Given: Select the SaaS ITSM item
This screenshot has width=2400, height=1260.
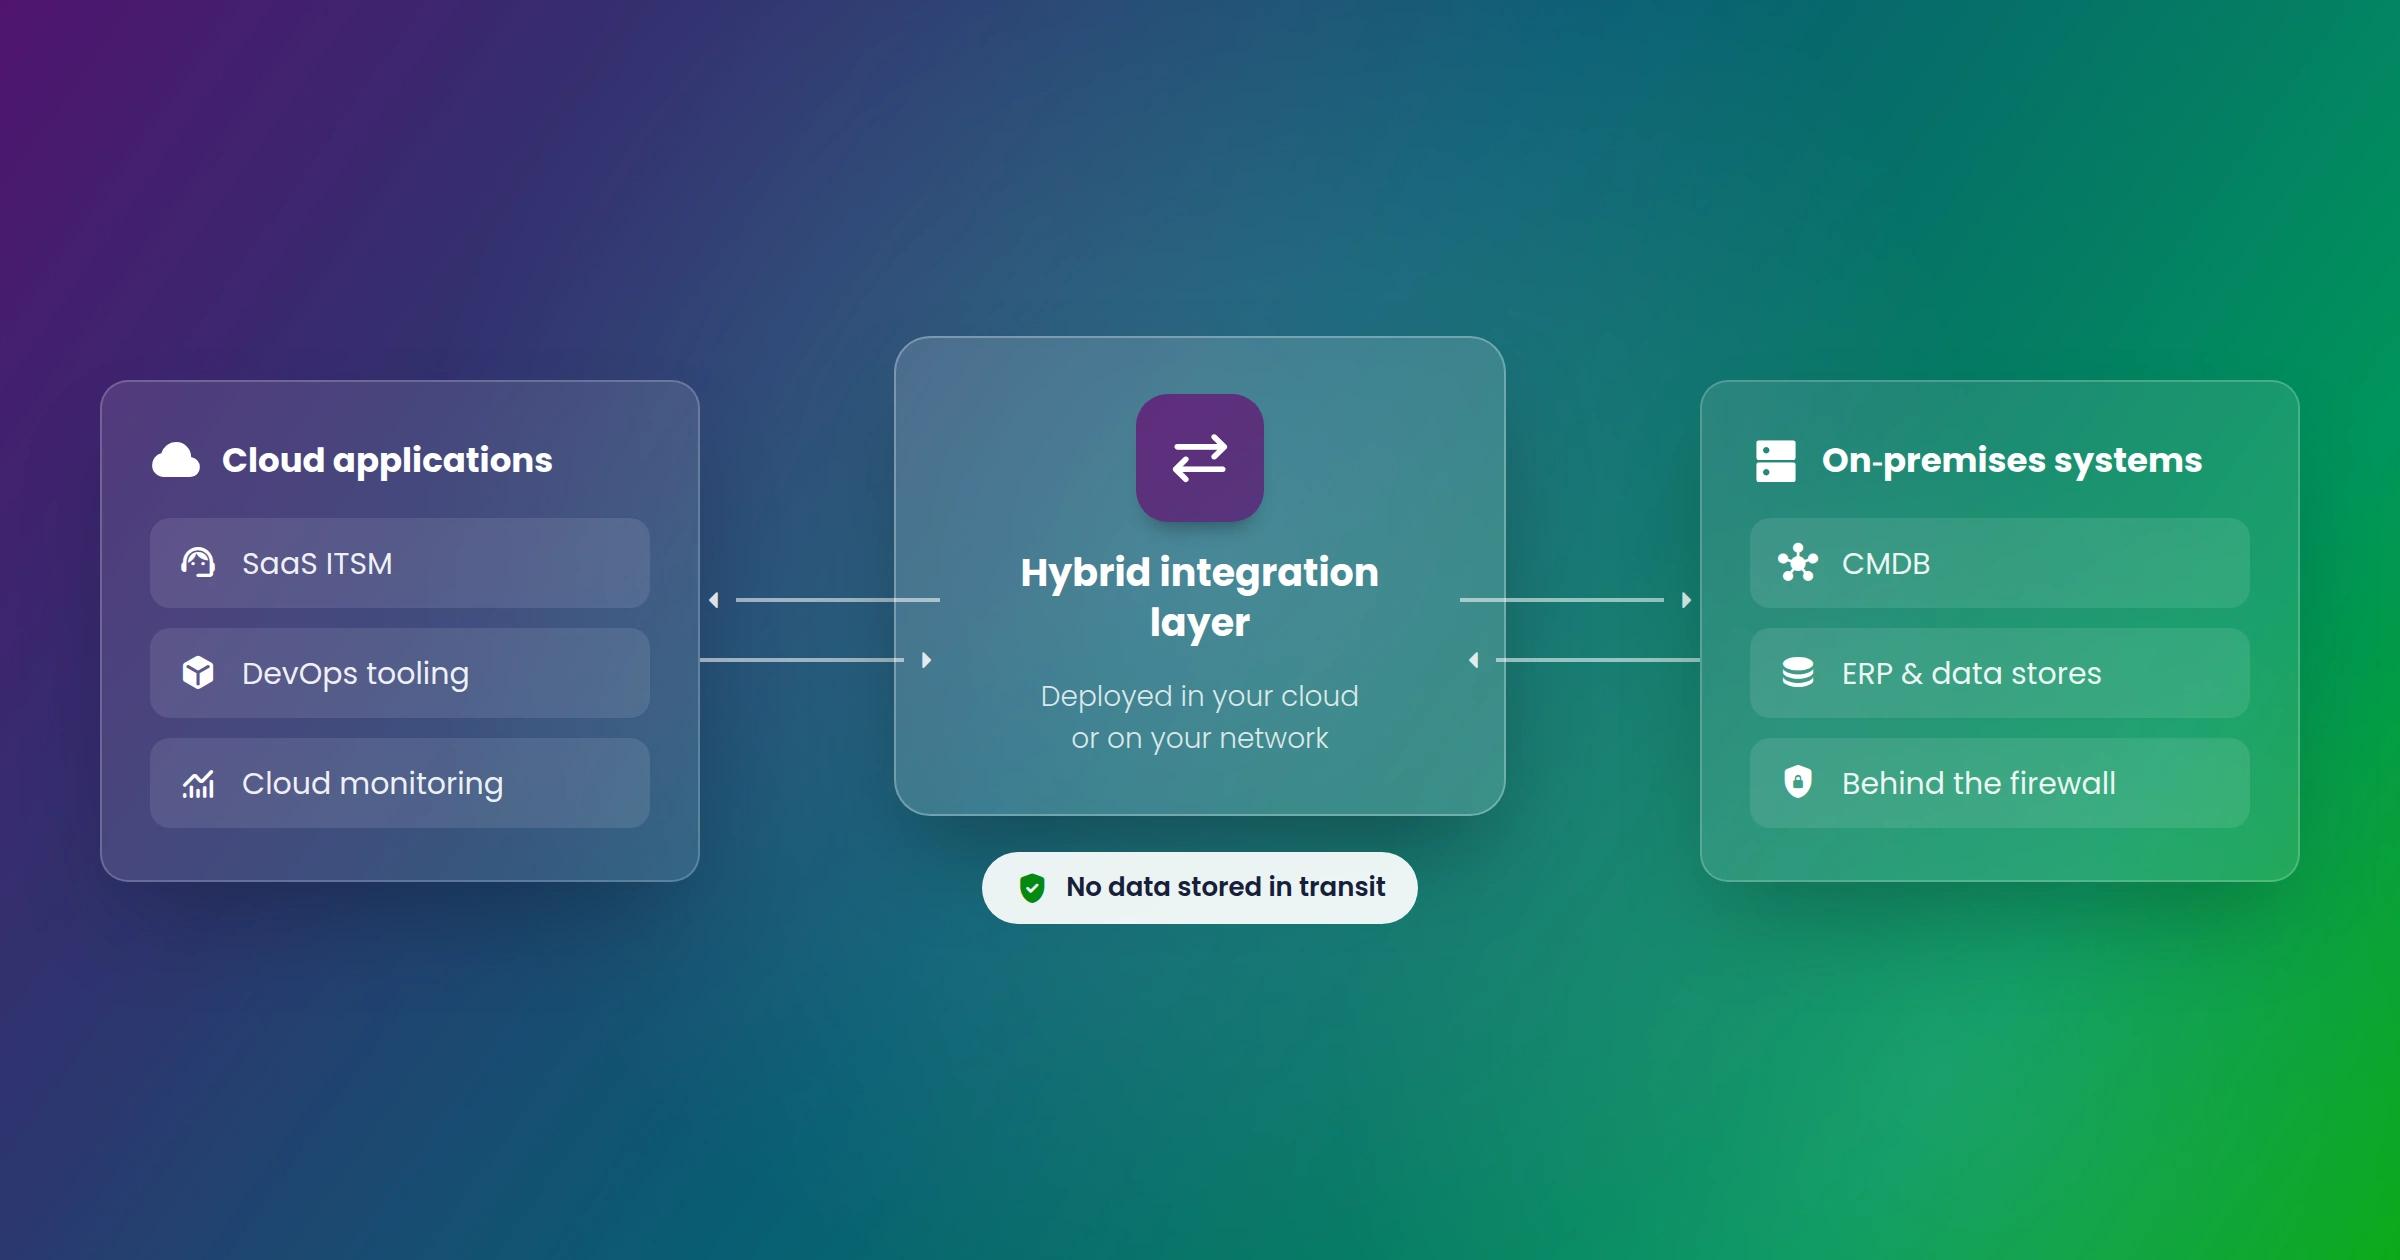Looking at the screenshot, I should tap(400, 563).
